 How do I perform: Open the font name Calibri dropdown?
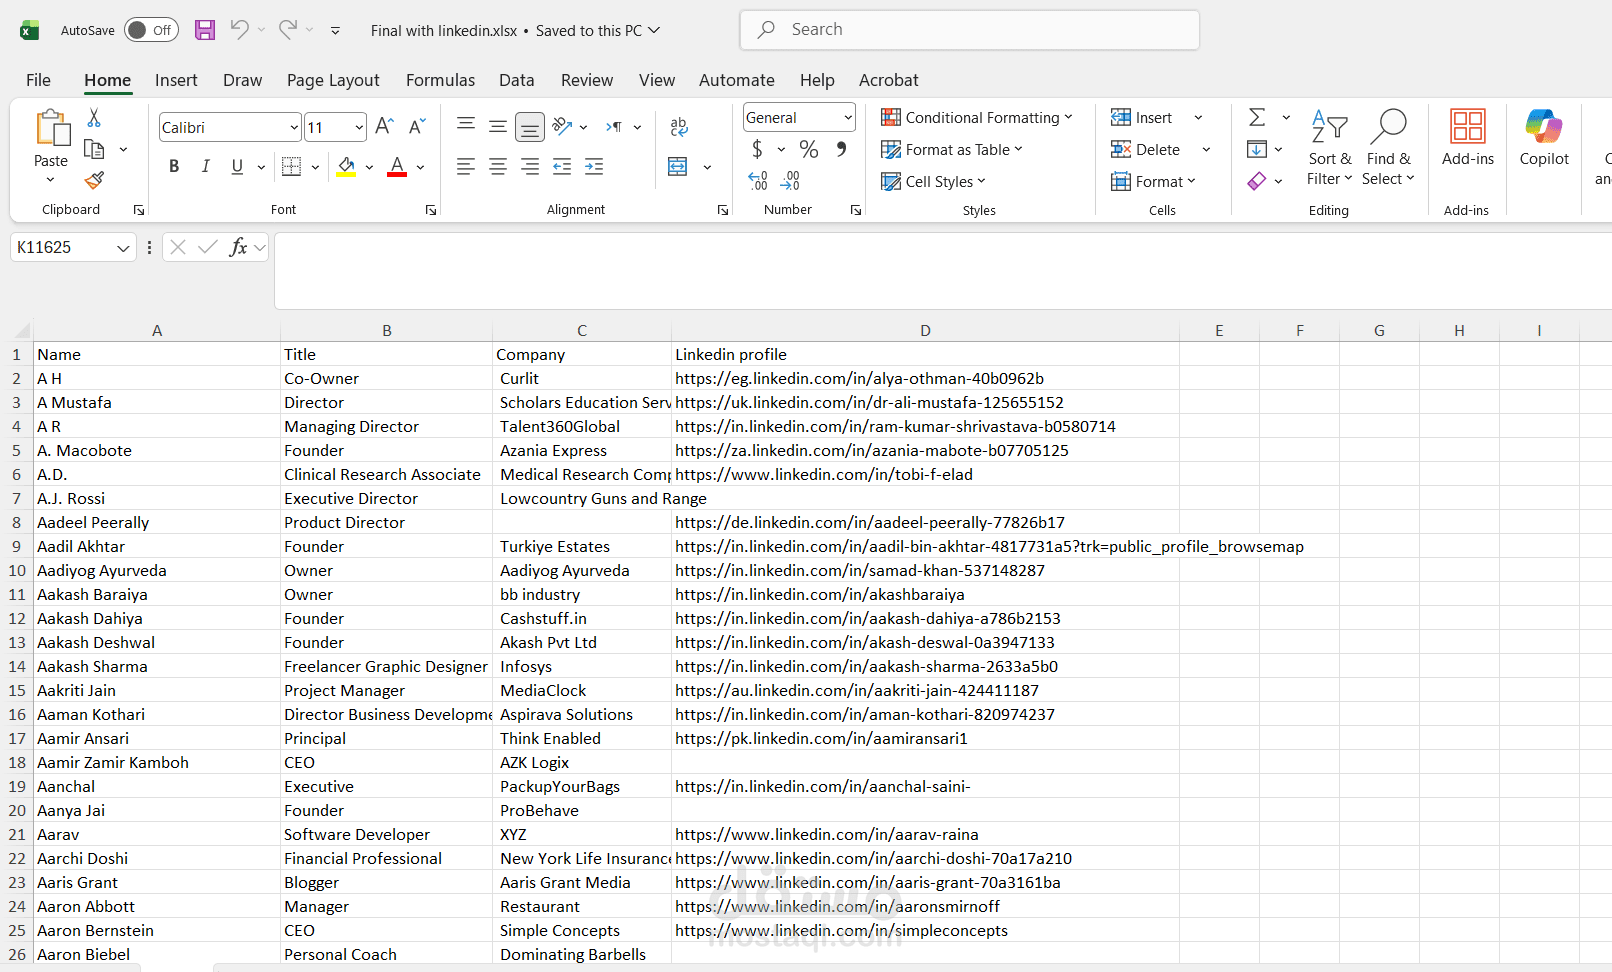click(294, 127)
